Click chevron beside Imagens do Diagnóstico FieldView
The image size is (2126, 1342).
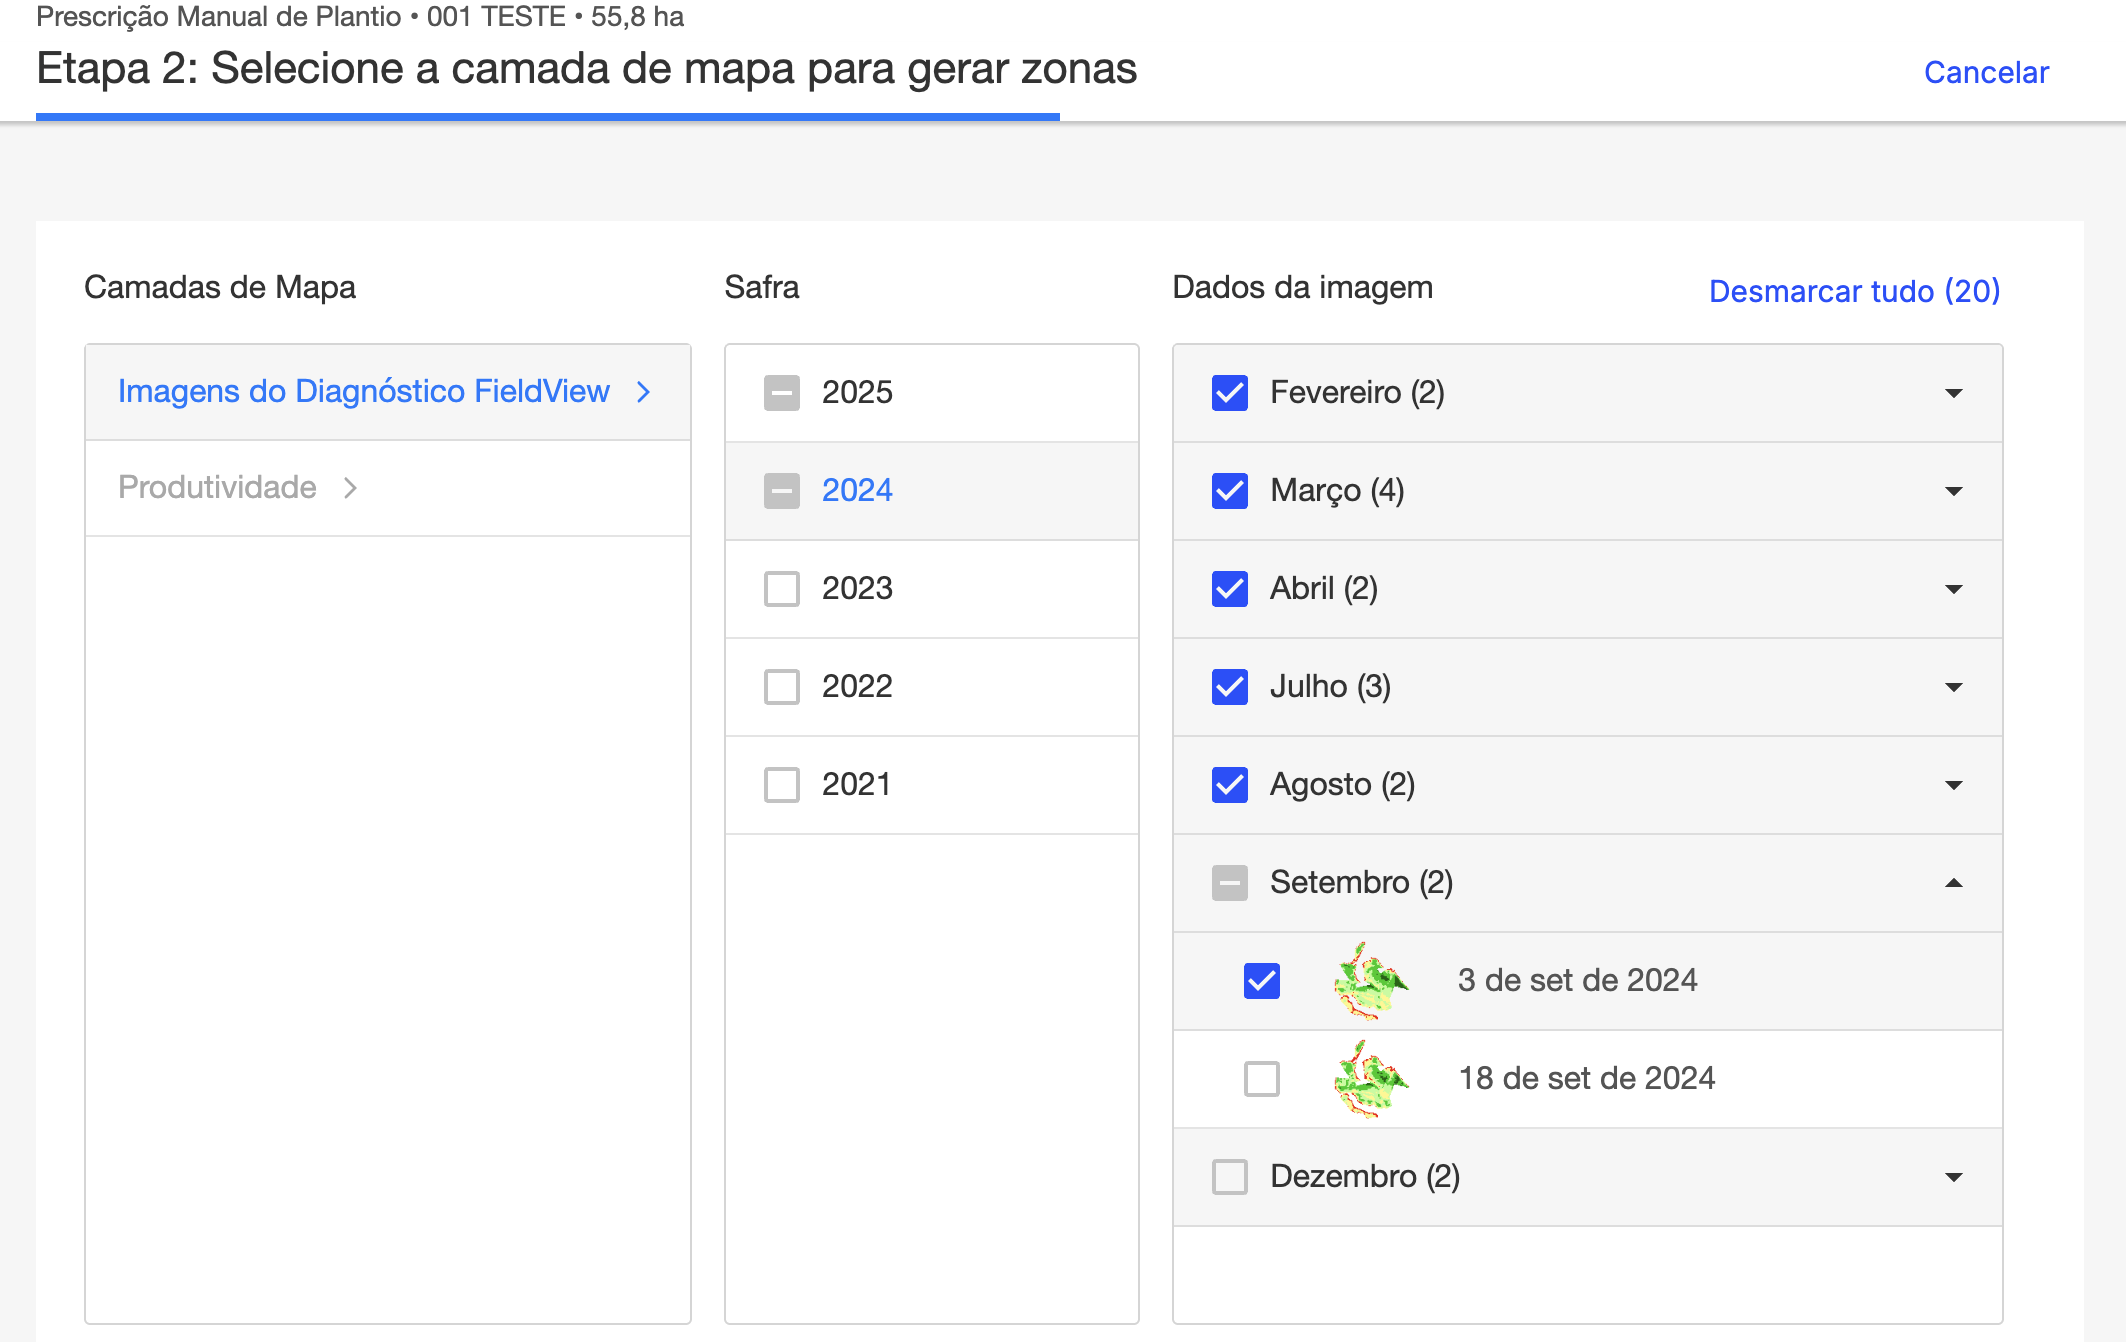pyautogui.click(x=644, y=392)
